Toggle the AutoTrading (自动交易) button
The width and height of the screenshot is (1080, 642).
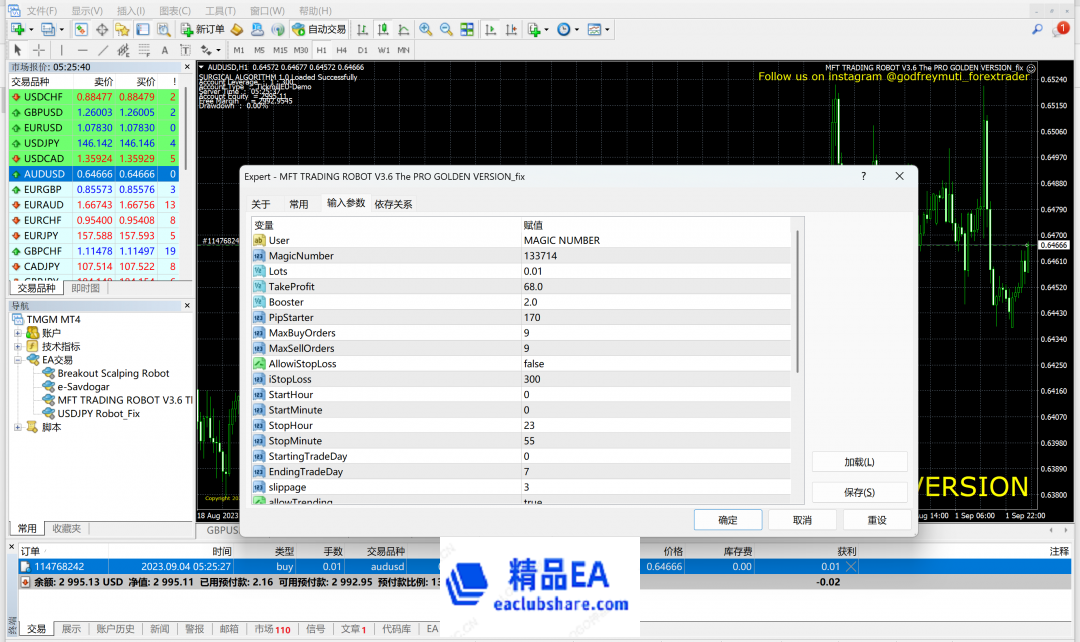[x=319, y=30]
